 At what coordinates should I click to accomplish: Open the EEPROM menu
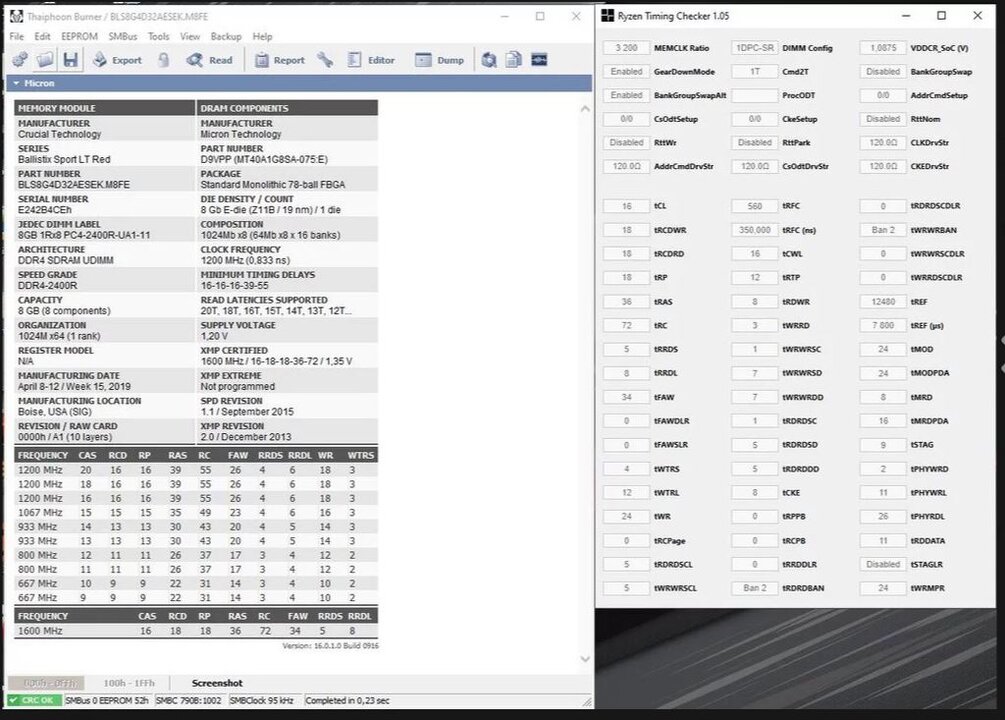pos(79,37)
